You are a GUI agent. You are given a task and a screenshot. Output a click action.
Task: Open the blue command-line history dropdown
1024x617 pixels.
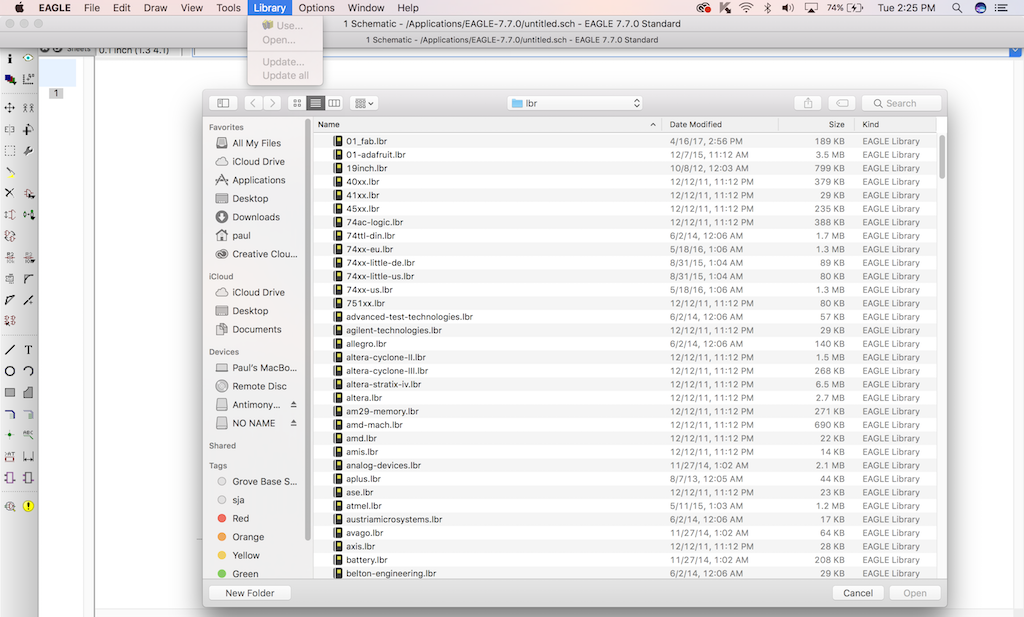(1016, 50)
